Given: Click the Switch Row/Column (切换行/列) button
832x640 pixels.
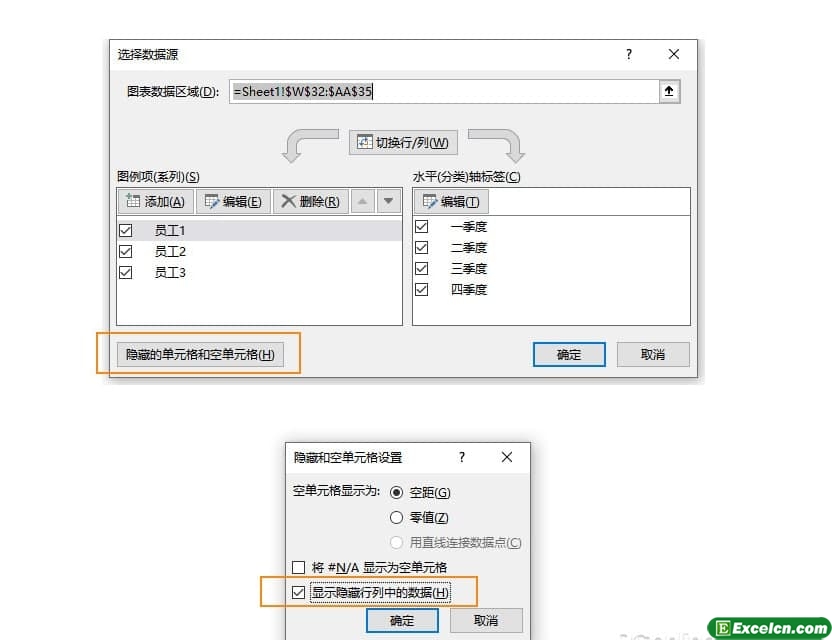Looking at the screenshot, I should (x=403, y=143).
